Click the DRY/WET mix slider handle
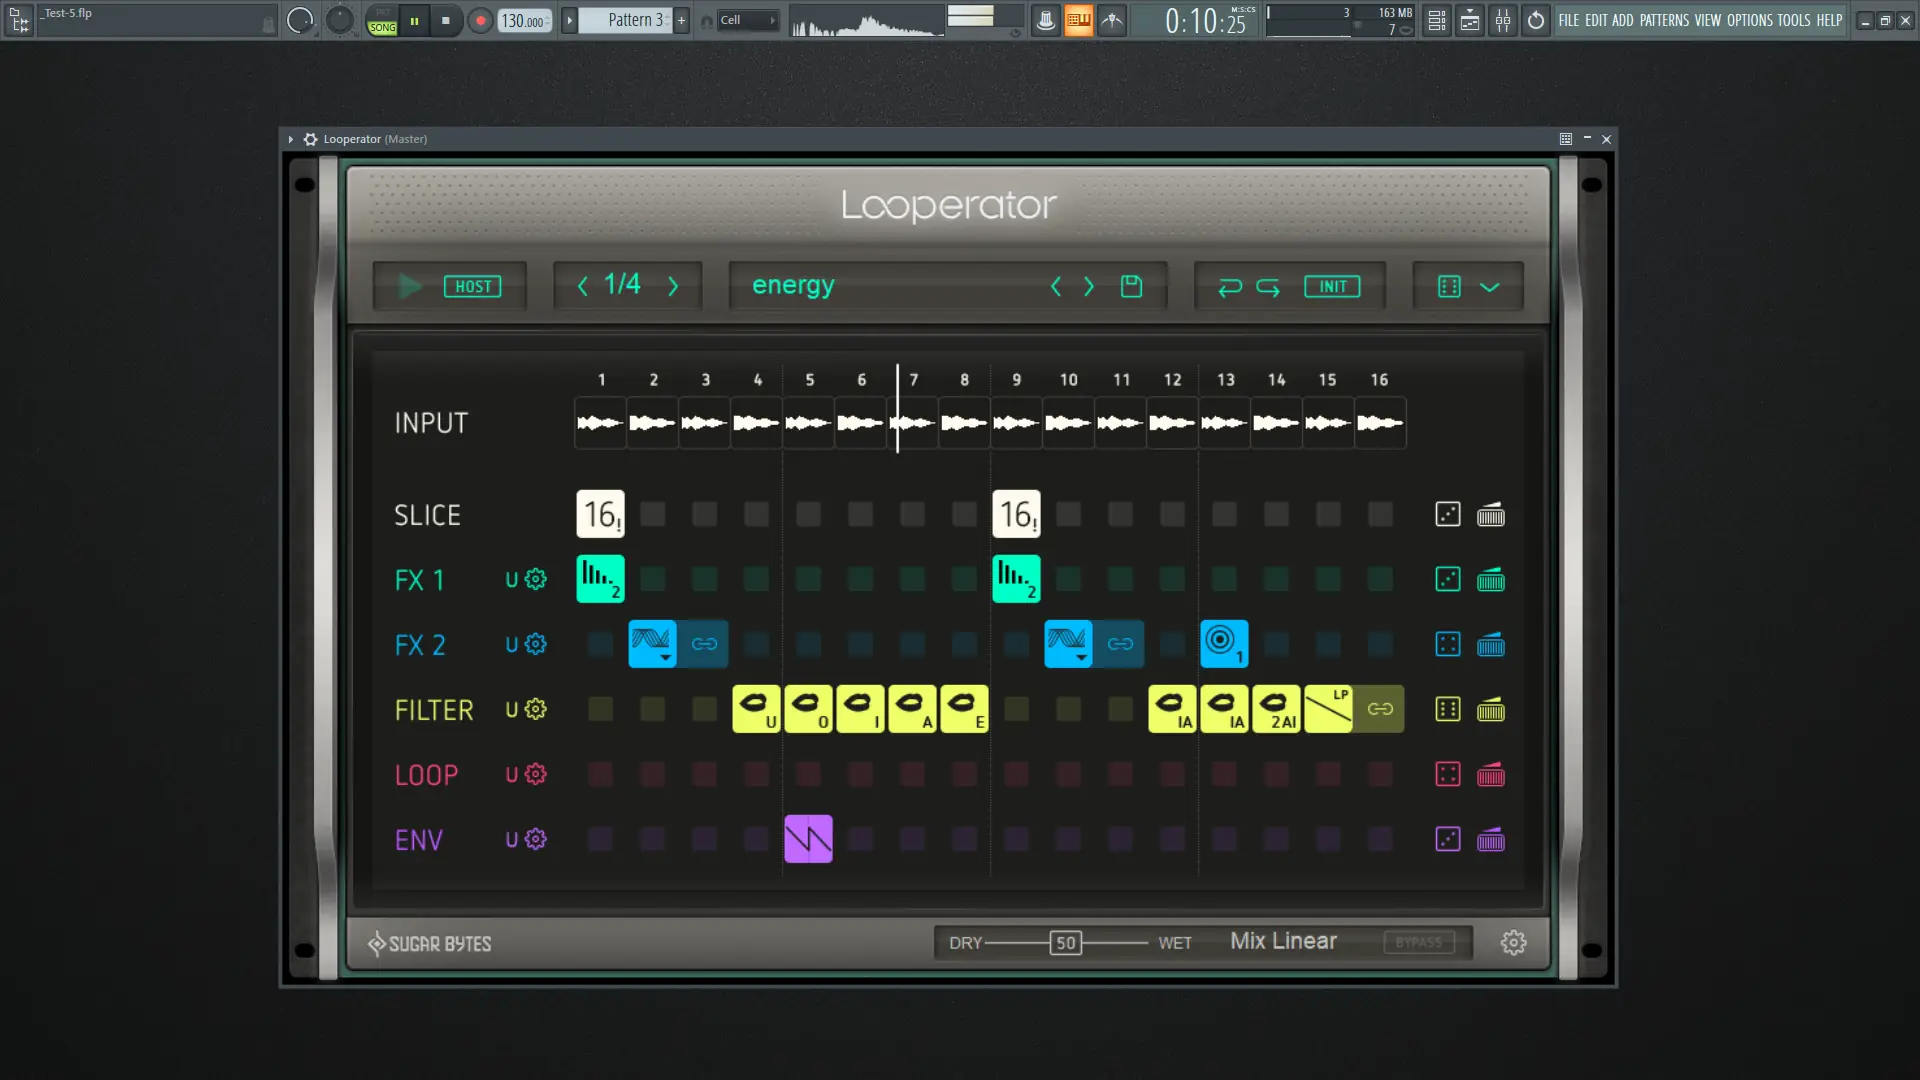 click(x=1065, y=943)
